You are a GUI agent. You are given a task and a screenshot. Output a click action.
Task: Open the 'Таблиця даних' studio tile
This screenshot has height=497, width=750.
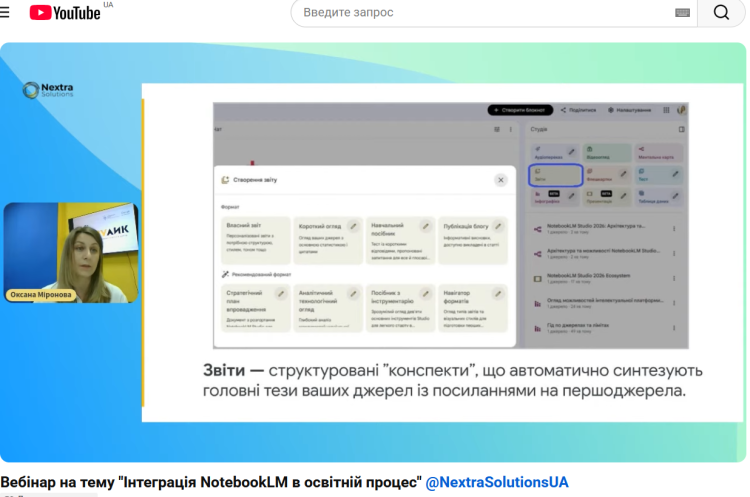659,197
